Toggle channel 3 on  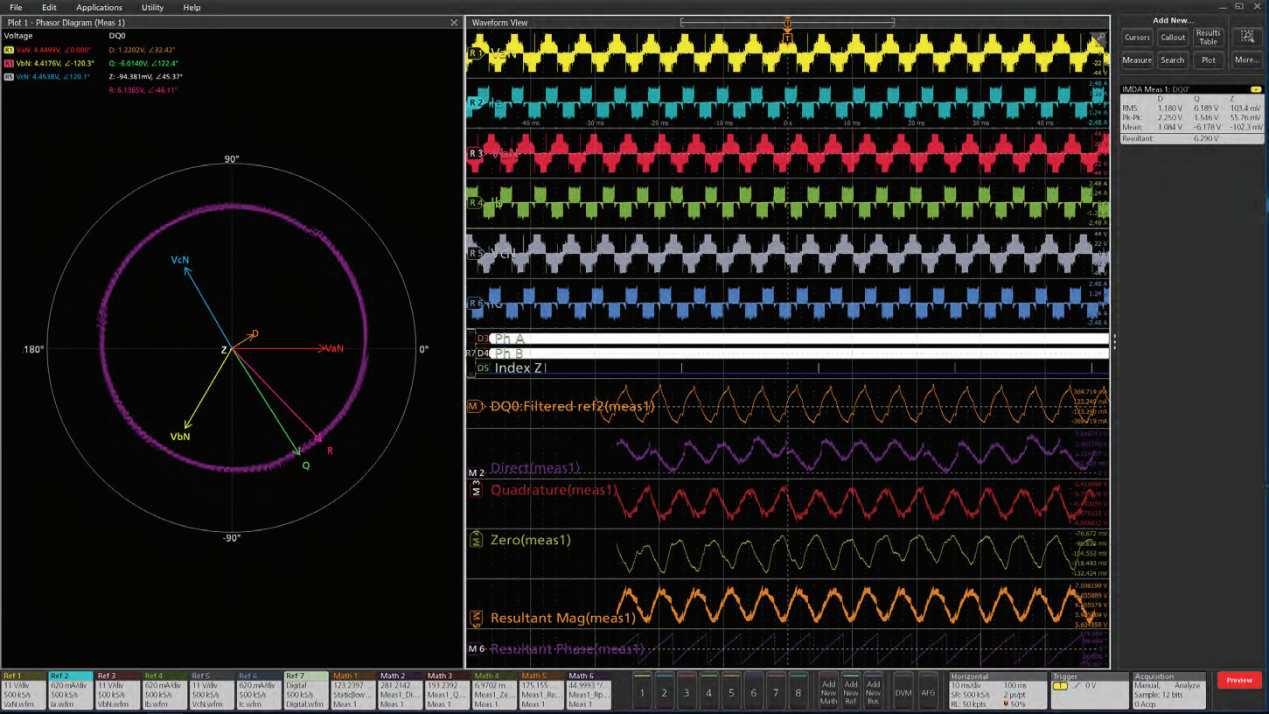(x=686, y=690)
